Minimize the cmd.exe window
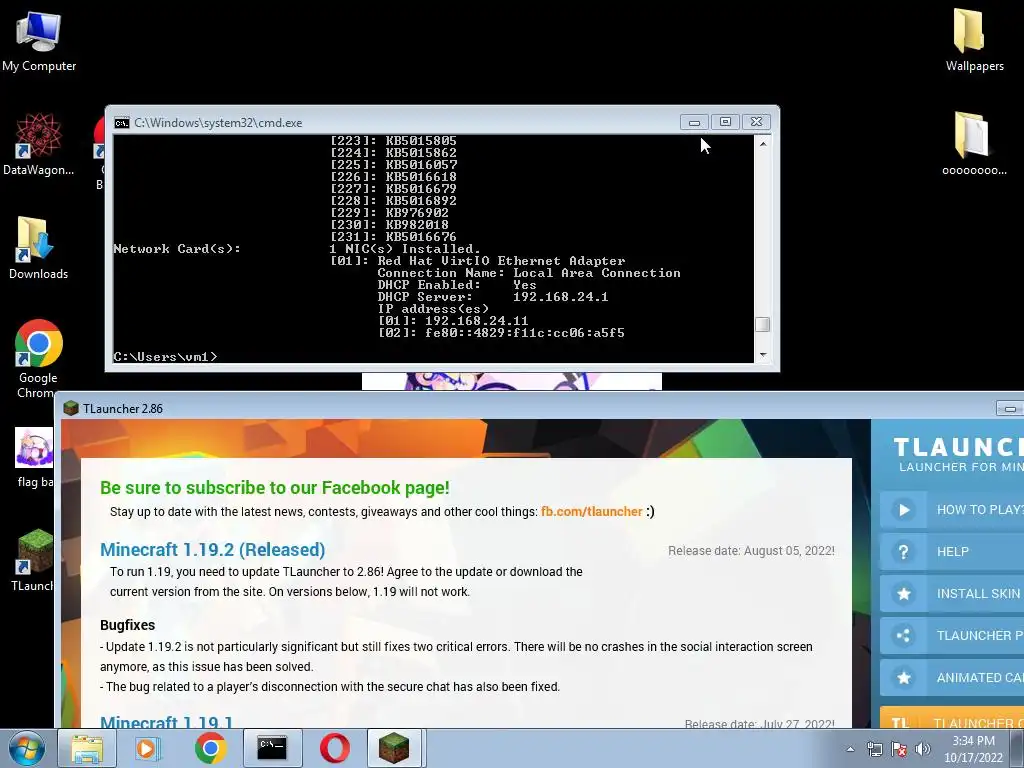 [694, 122]
